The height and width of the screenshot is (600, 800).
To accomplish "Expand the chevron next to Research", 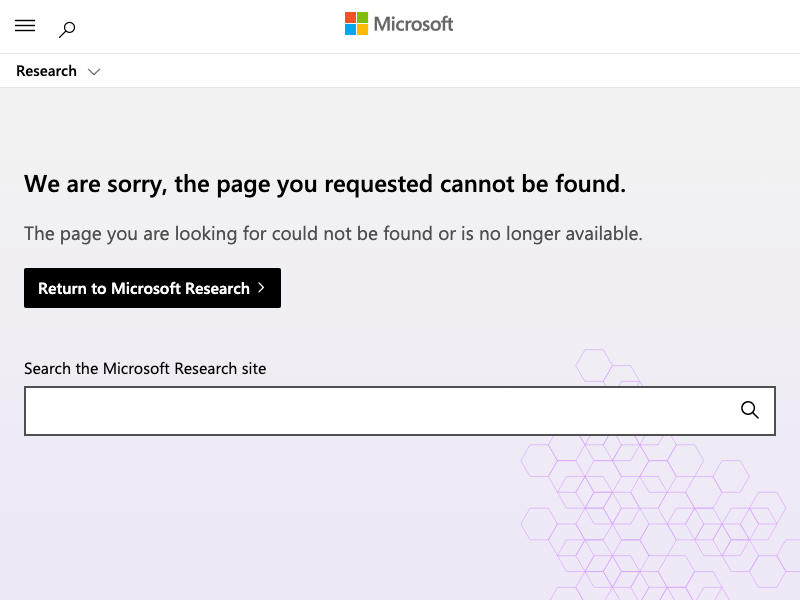I will tap(94, 72).
